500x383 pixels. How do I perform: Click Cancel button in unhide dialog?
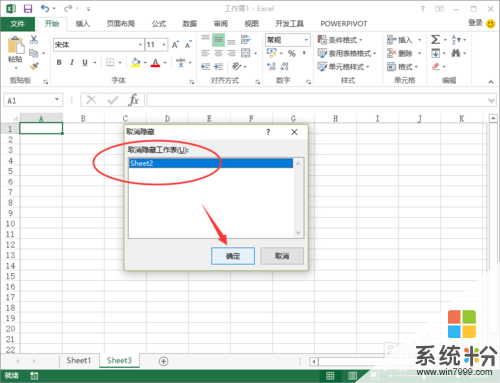(282, 256)
